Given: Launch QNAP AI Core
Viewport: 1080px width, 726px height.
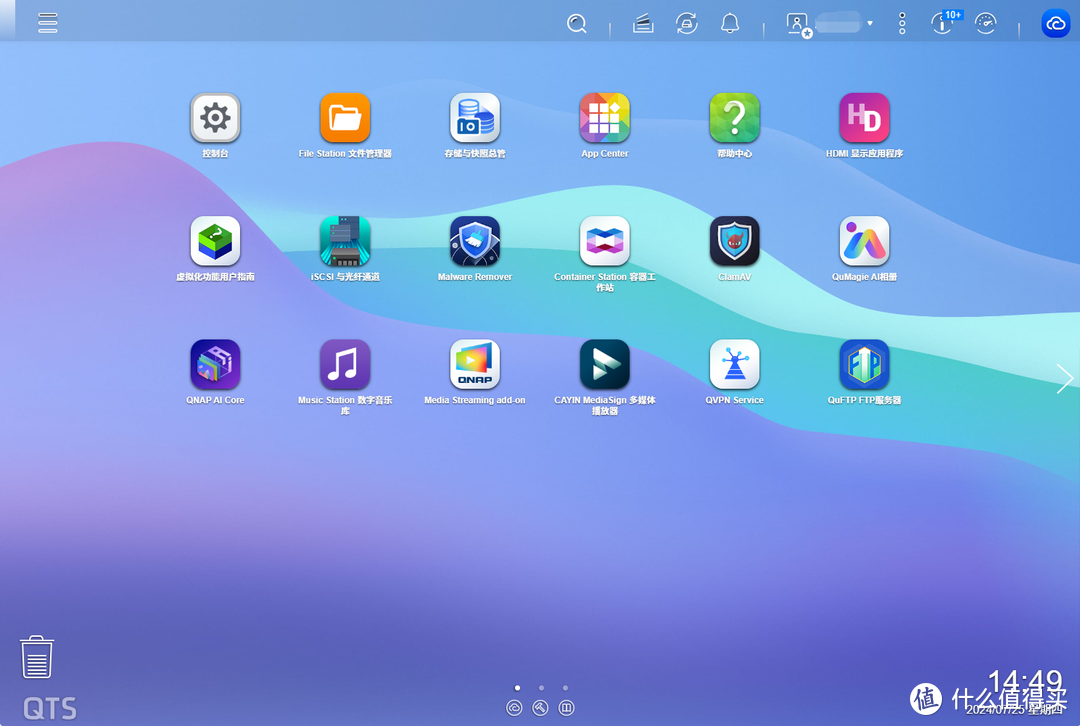Looking at the screenshot, I should (216, 364).
